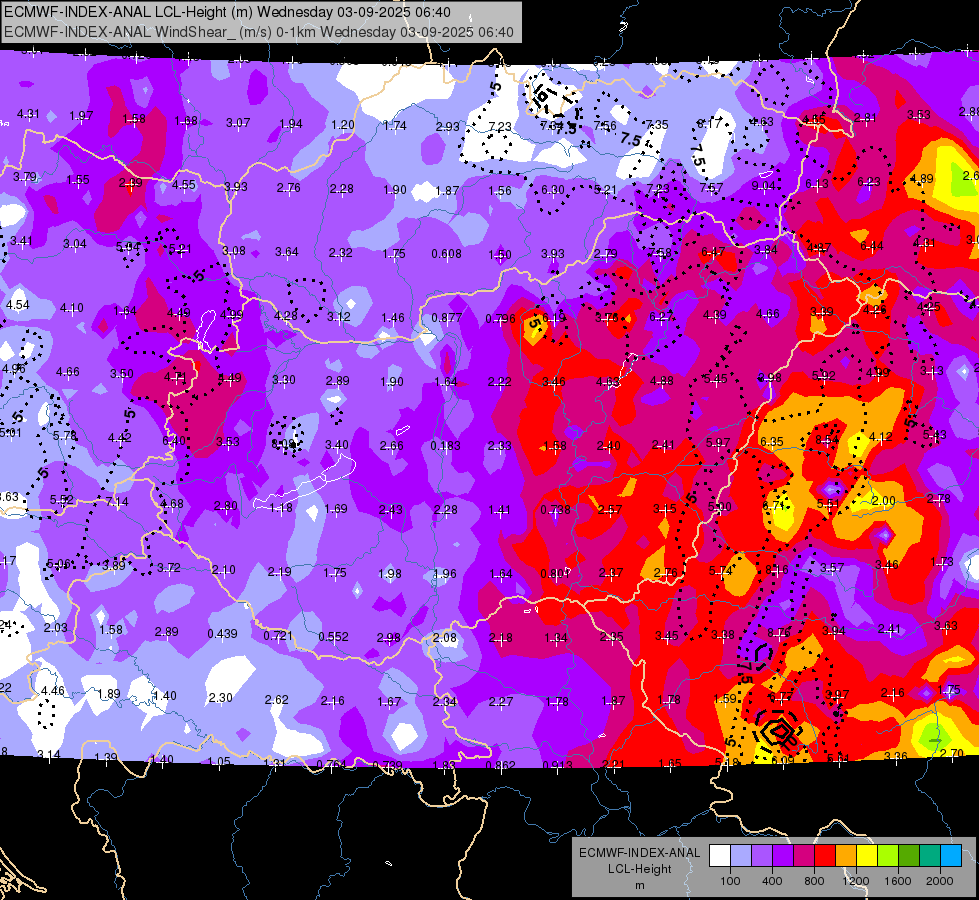This screenshot has width=979, height=900.
Task: Click the legend tick value '2000'
Action: click(x=940, y=881)
